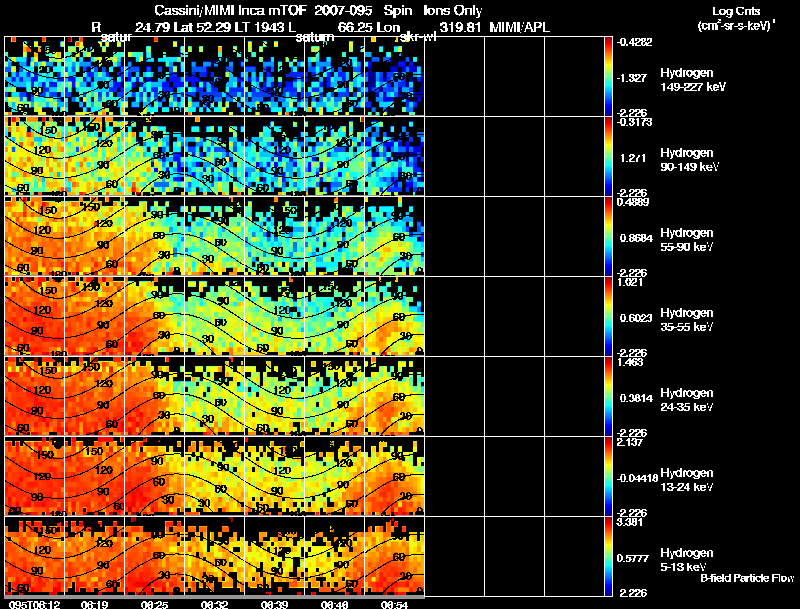The width and height of the screenshot is (800, 609).
Task: Click the 'Hydrogen 90-149 keV' label
Action: coord(689,160)
